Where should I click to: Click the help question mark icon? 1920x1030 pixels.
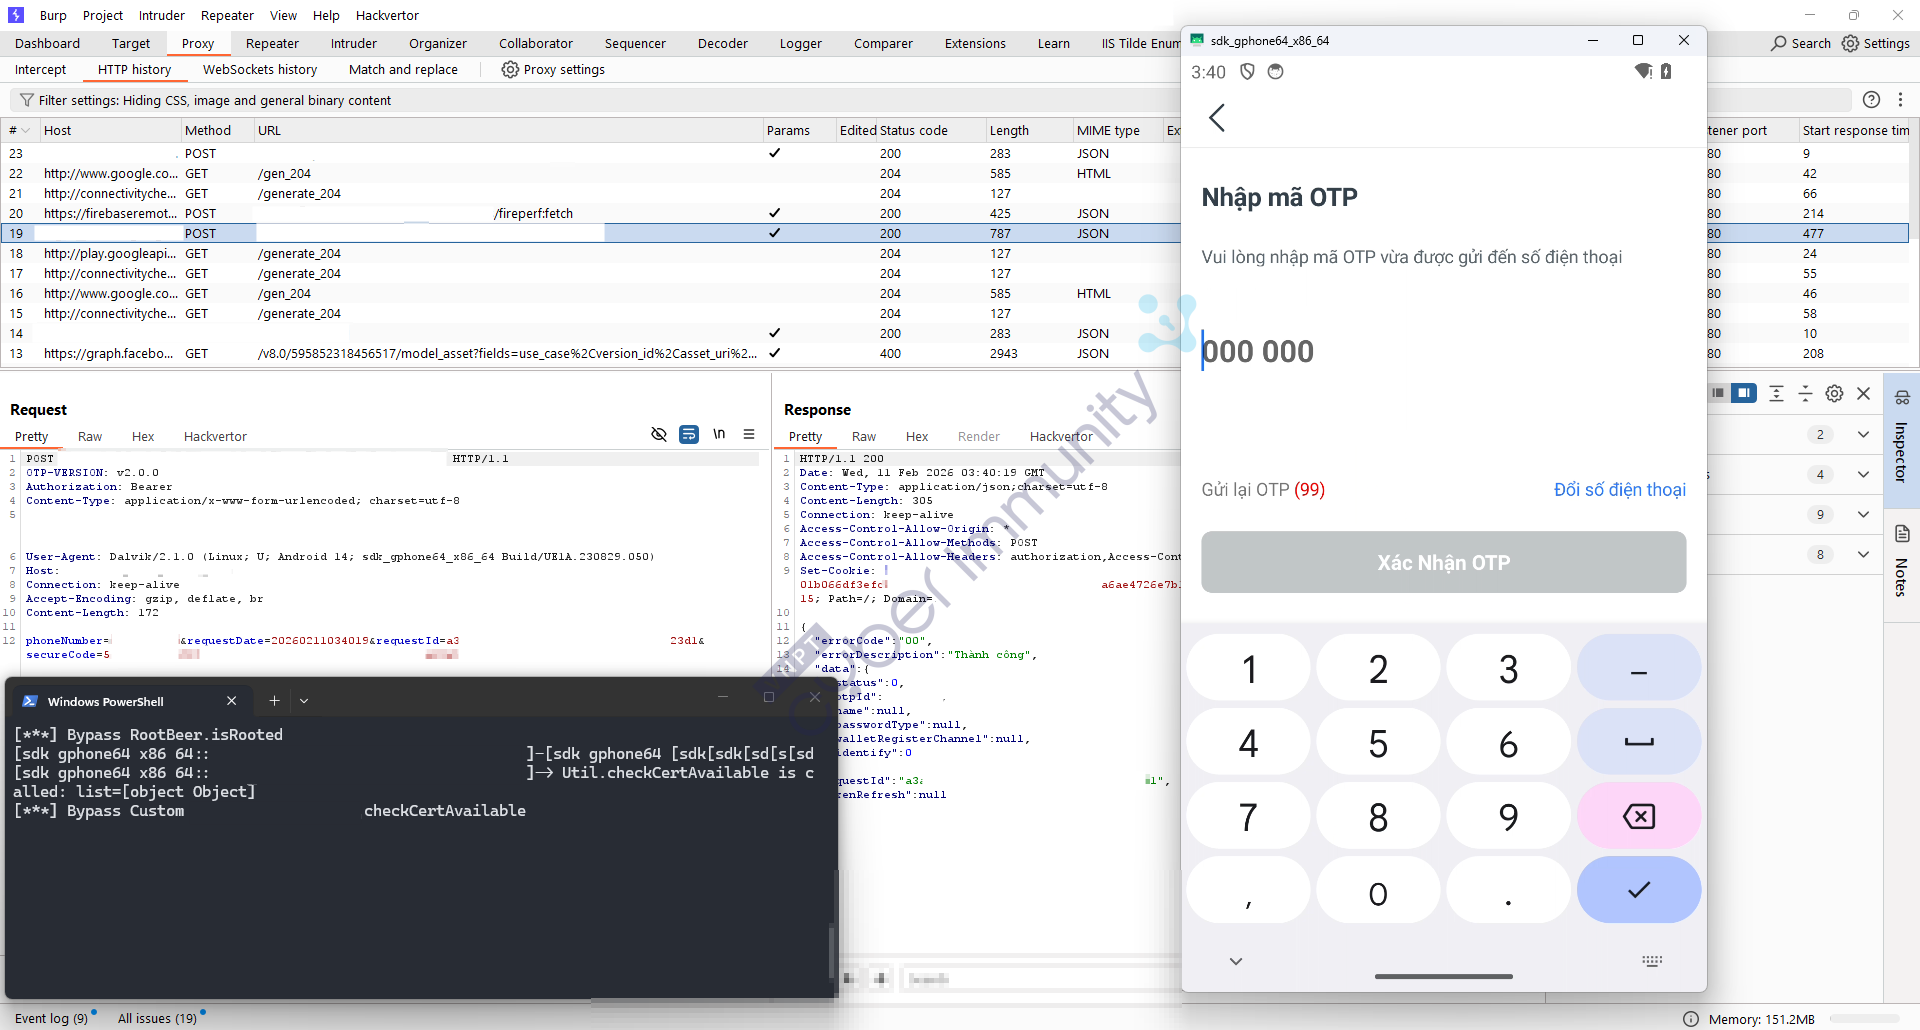1871,100
